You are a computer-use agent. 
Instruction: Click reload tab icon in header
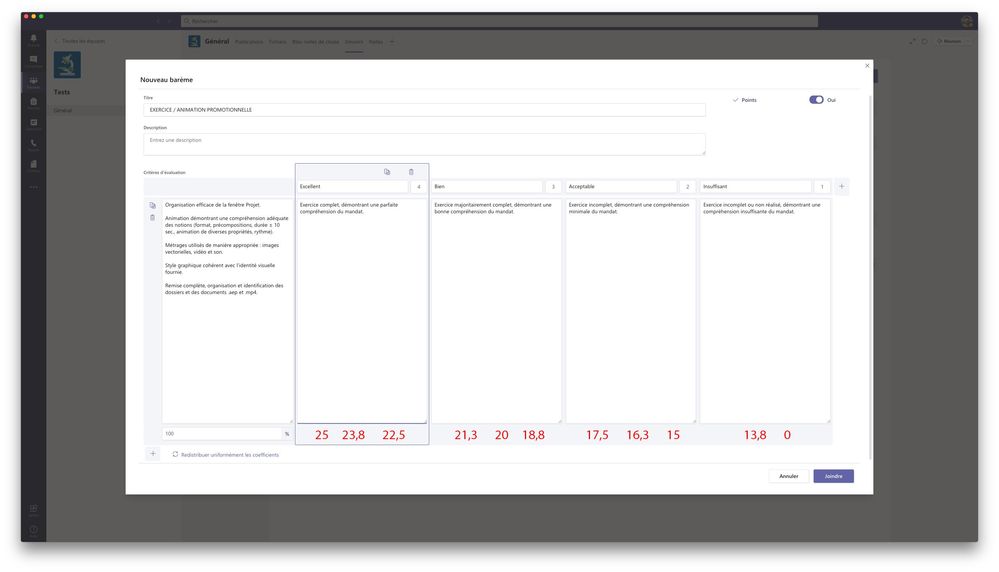[924, 41]
